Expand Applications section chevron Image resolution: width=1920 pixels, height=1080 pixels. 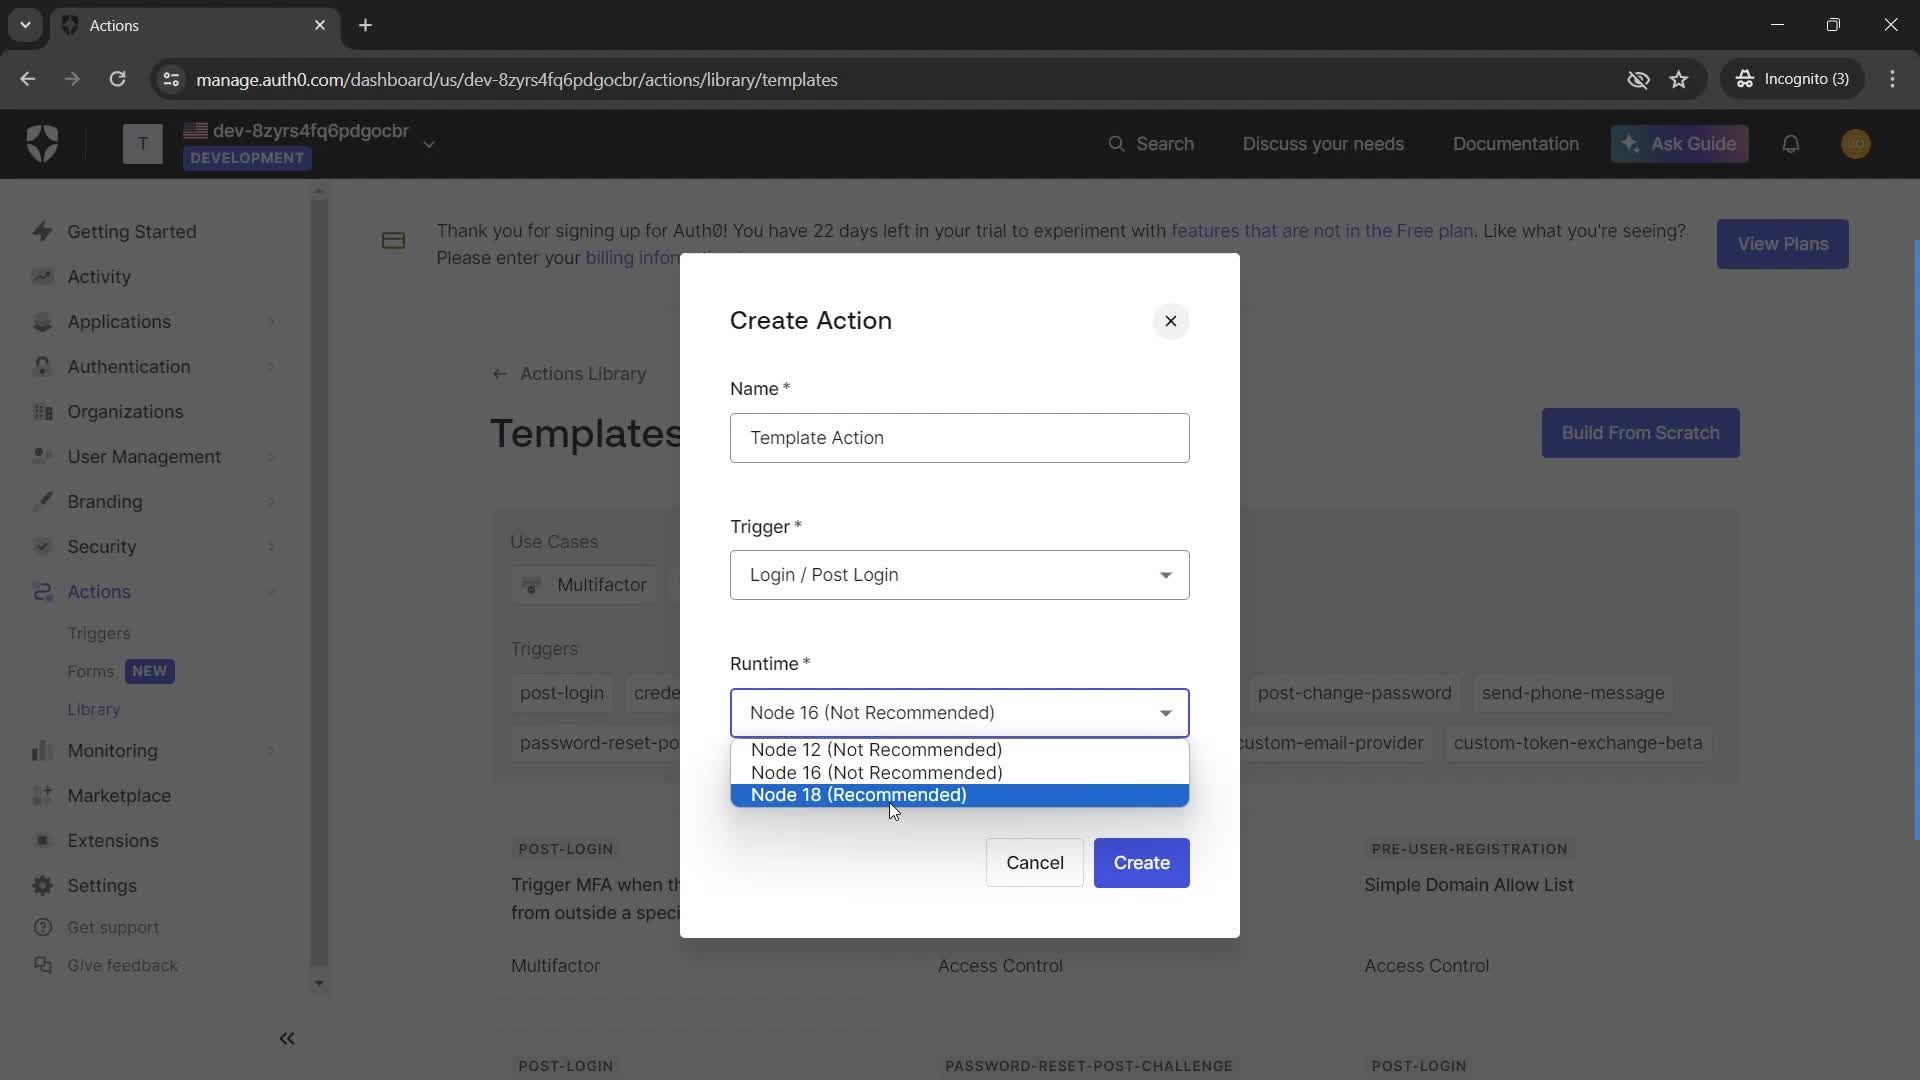(x=271, y=322)
